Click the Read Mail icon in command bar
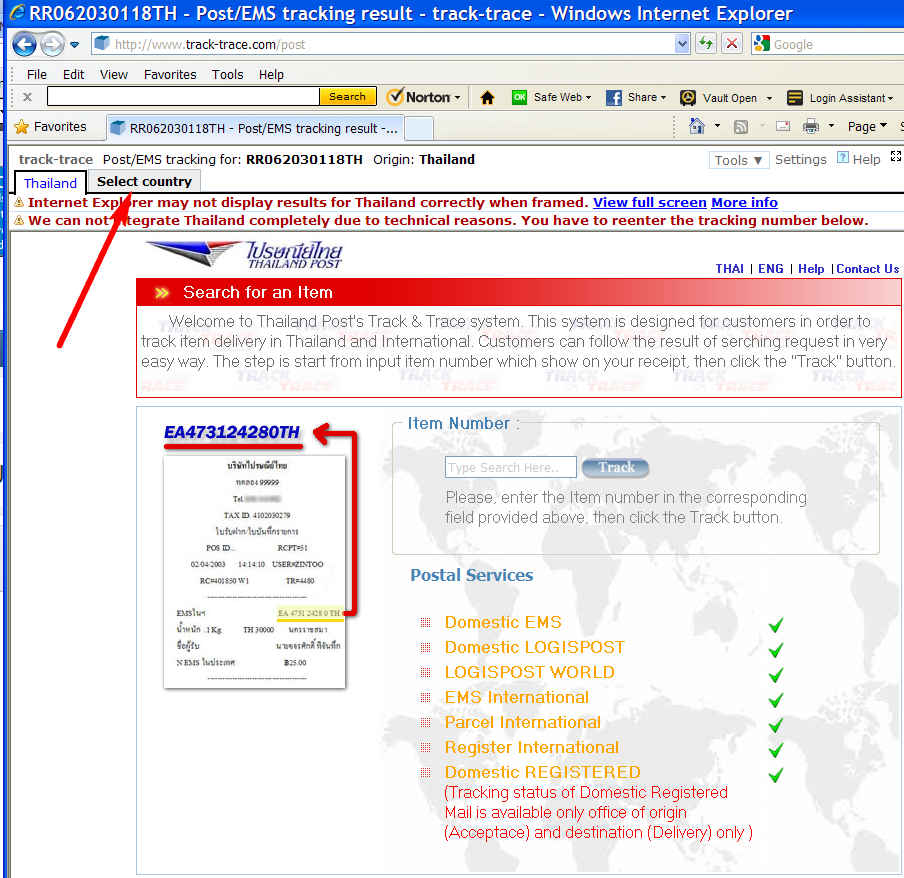Image resolution: width=904 pixels, height=878 pixels. click(x=782, y=126)
